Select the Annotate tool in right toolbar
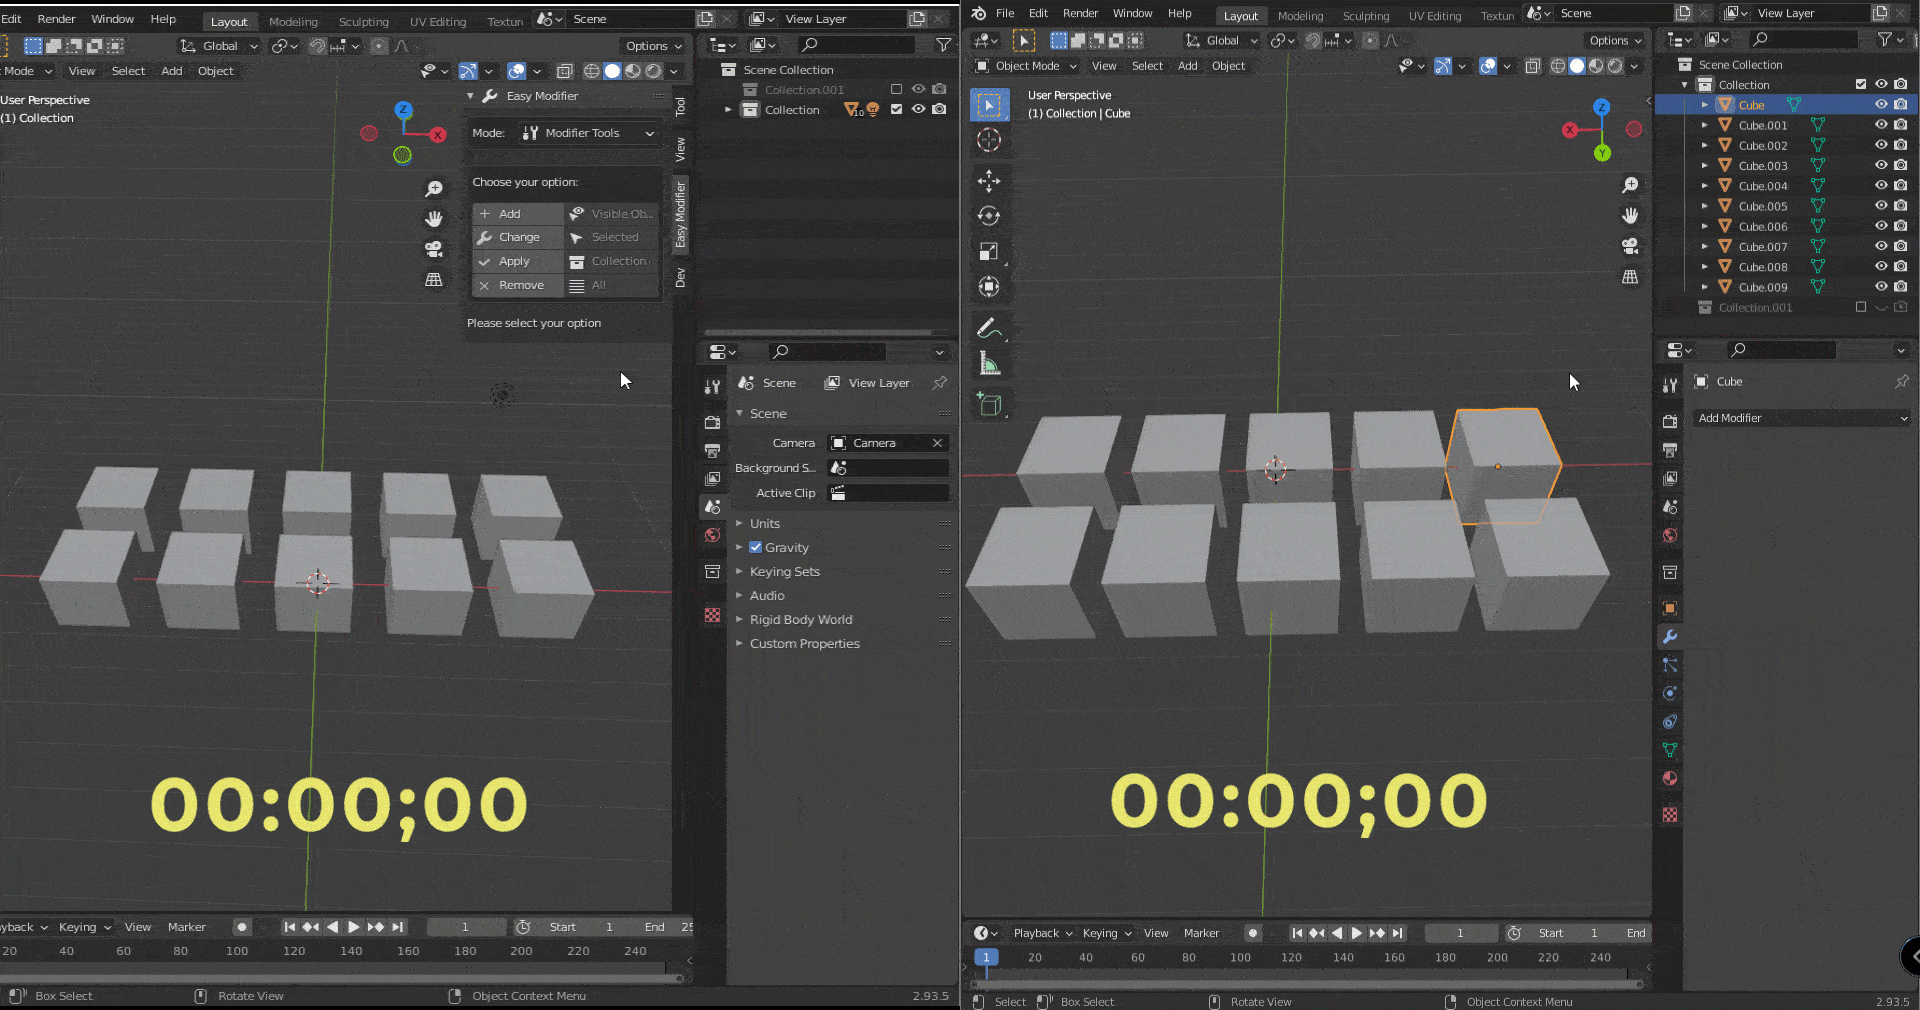Viewport: 1920px width, 1010px height. (989, 328)
